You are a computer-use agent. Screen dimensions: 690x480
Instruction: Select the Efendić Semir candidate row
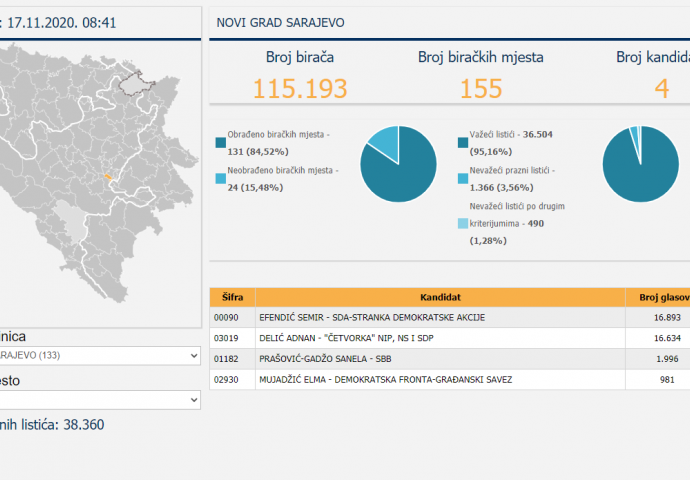click(441, 317)
